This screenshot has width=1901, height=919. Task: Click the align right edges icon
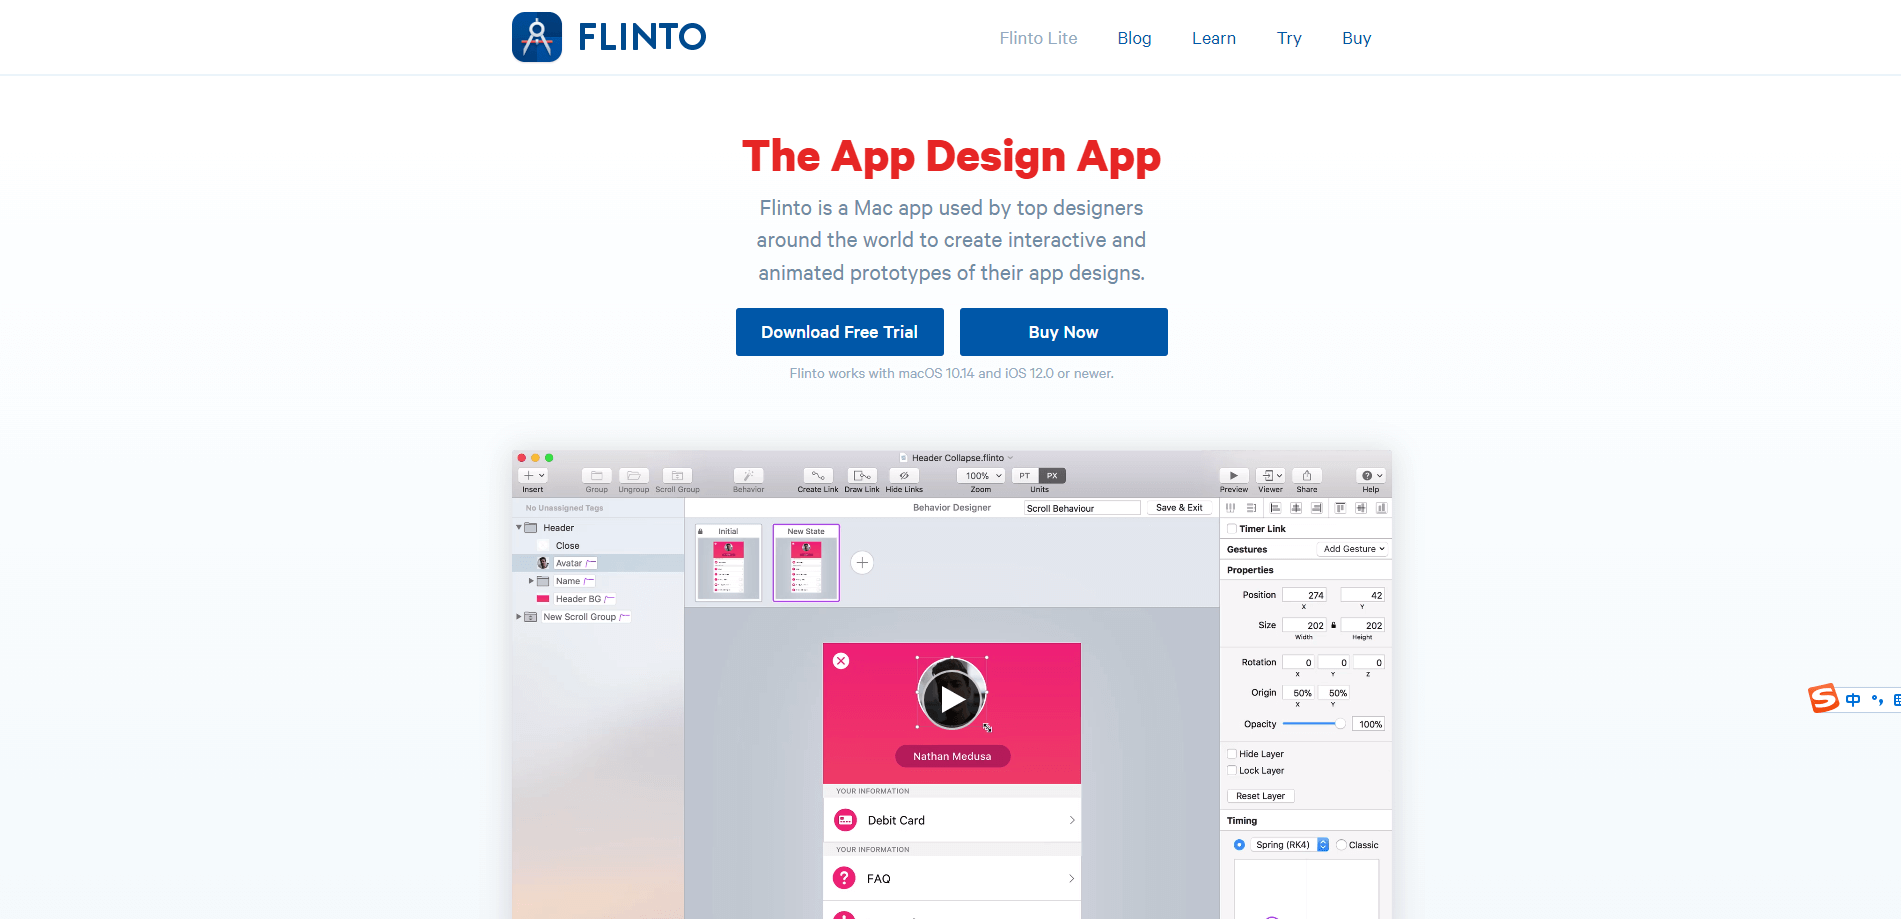[1317, 508]
